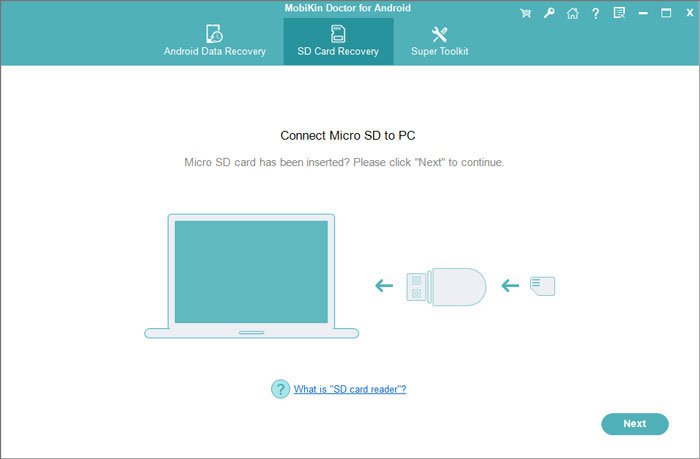Maximize the MobiKin window
Image resolution: width=700 pixels, height=459 pixels.
tap(665, 13)
